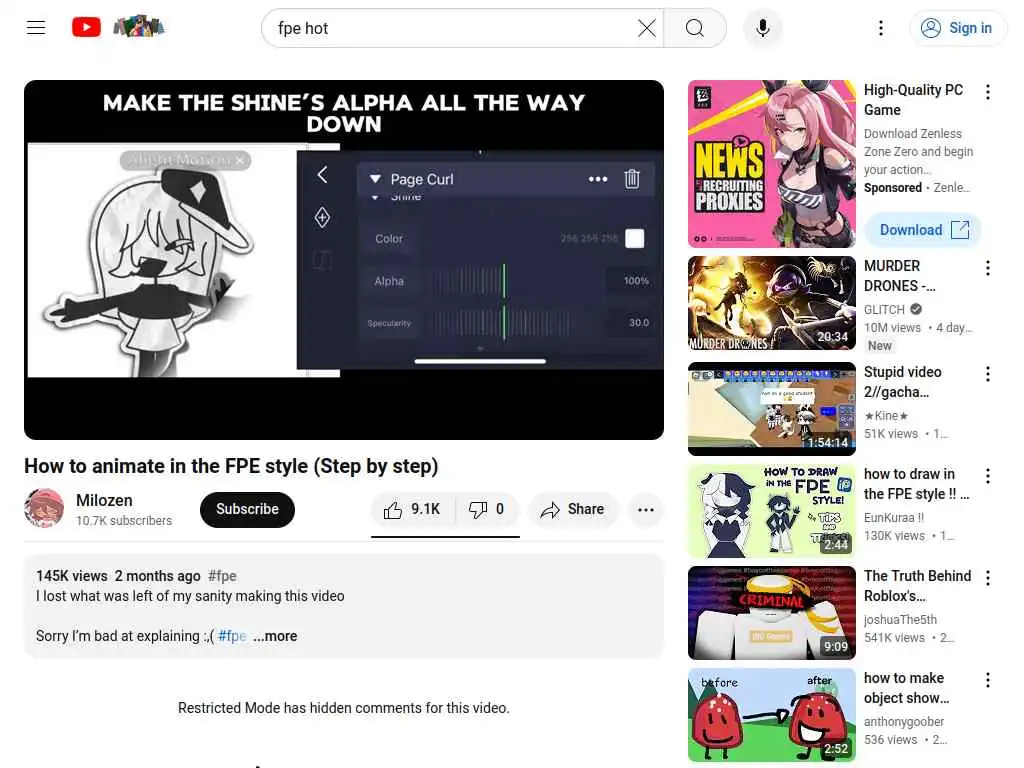Like the video with thumbs up

[413, 509]
